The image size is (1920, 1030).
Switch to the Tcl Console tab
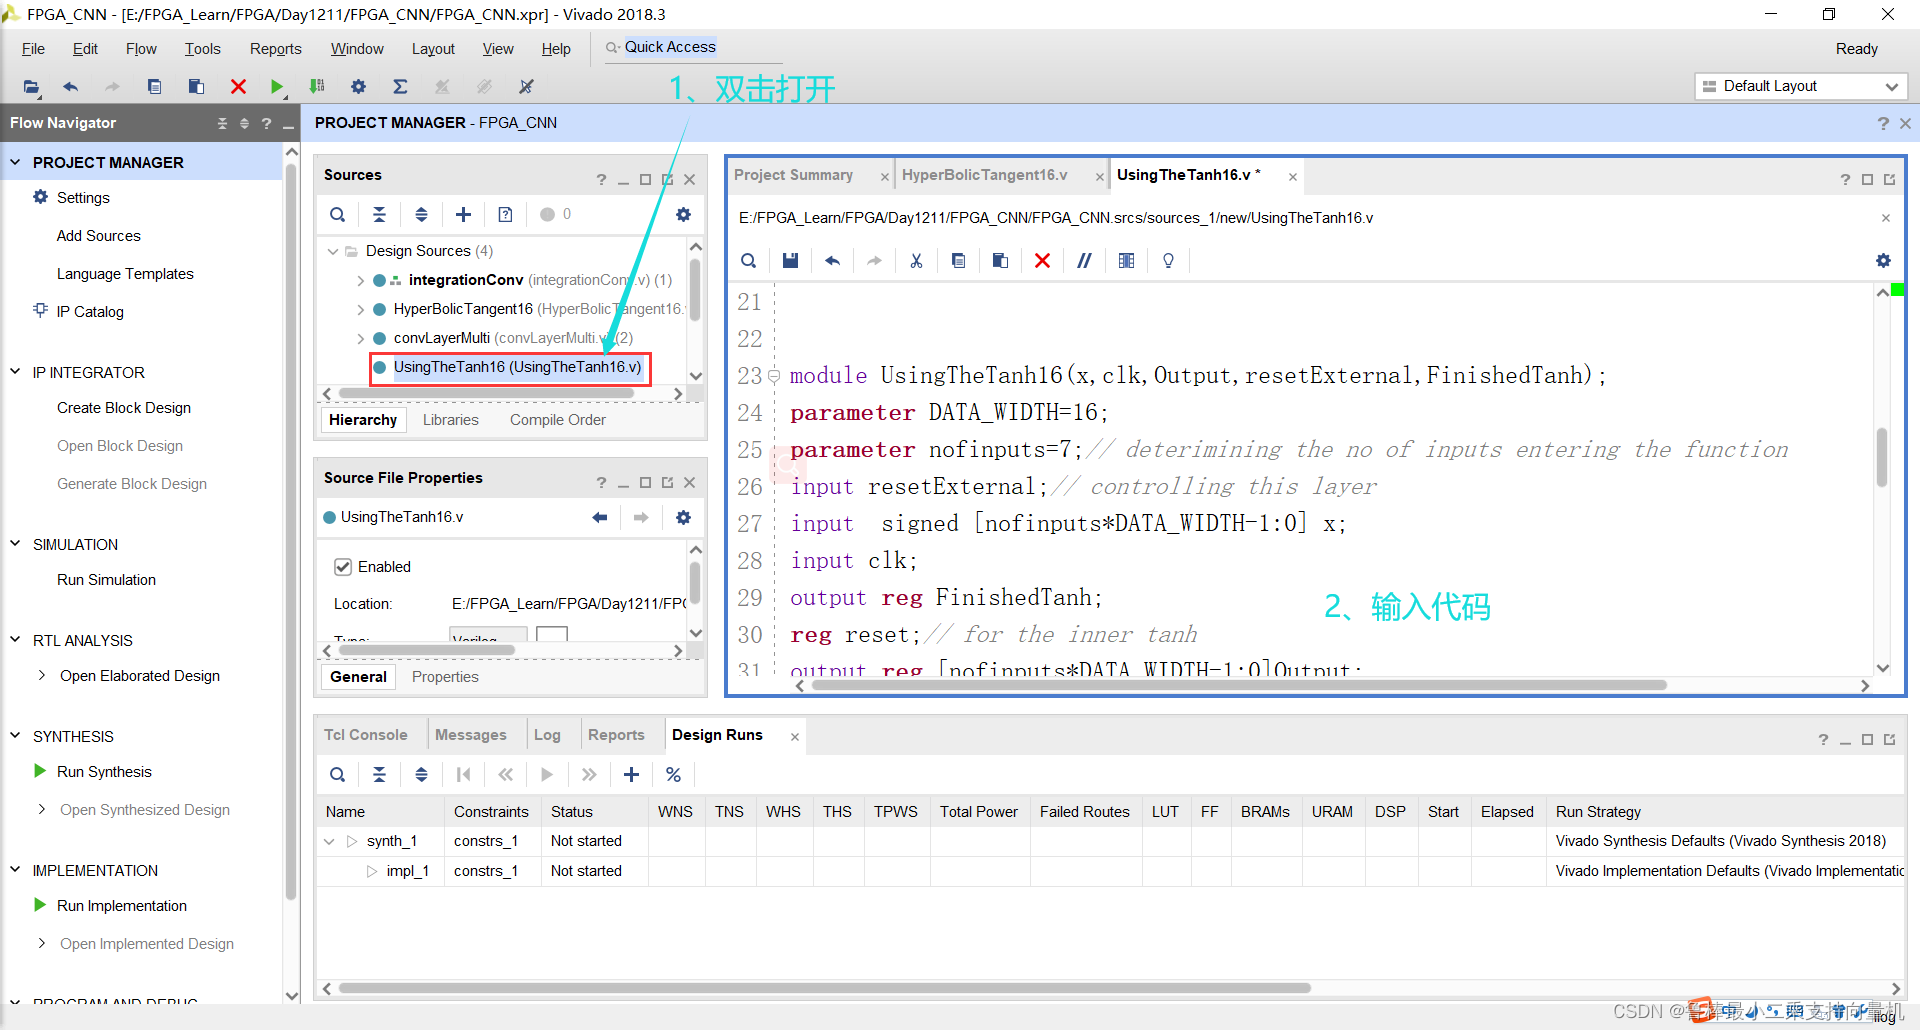365,735
